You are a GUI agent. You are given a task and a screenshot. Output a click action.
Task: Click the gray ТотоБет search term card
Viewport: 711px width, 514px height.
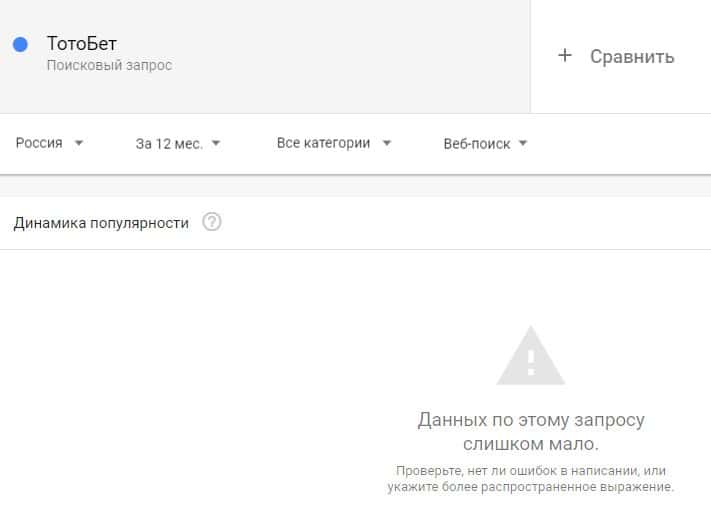(265, 56)
